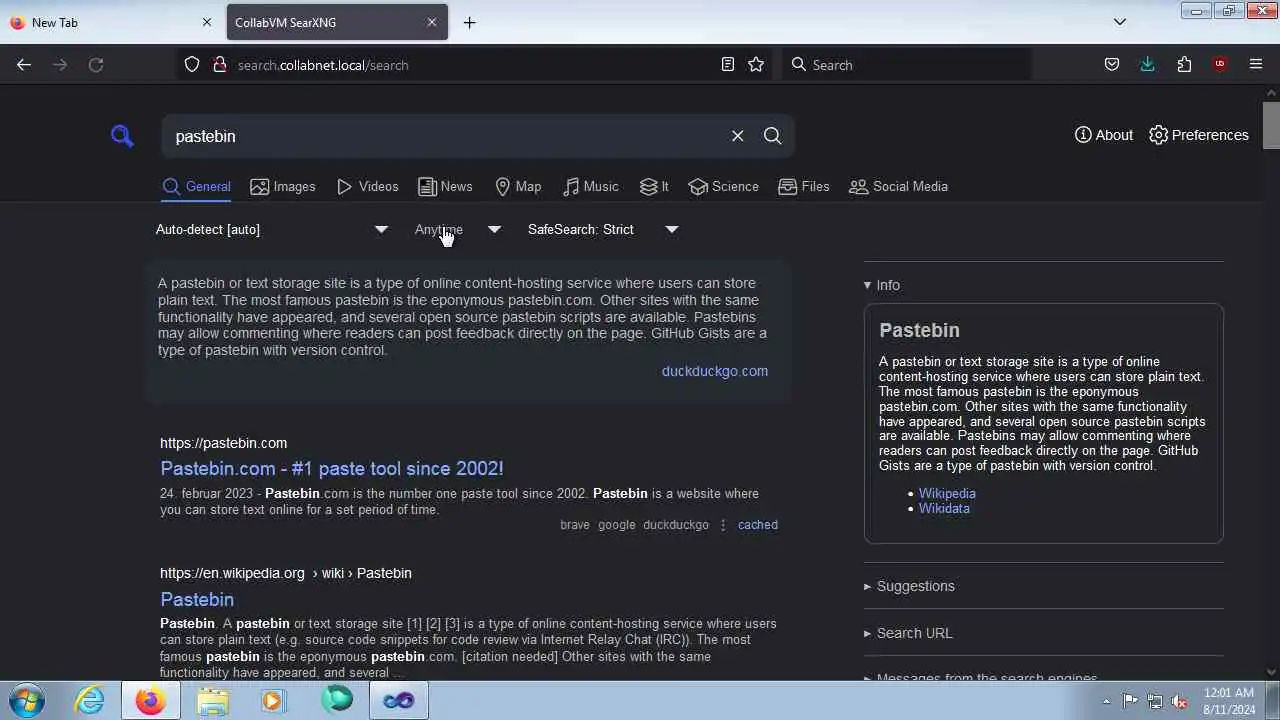
Task: Go back with browser back arrow
Action: point(24,65)
